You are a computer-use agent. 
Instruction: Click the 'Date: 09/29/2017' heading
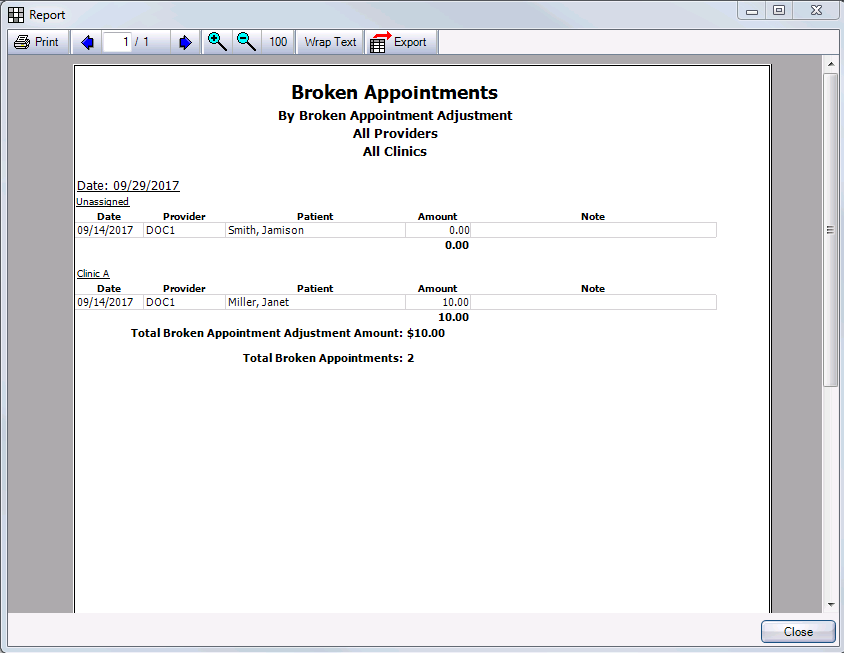[128, 186]
